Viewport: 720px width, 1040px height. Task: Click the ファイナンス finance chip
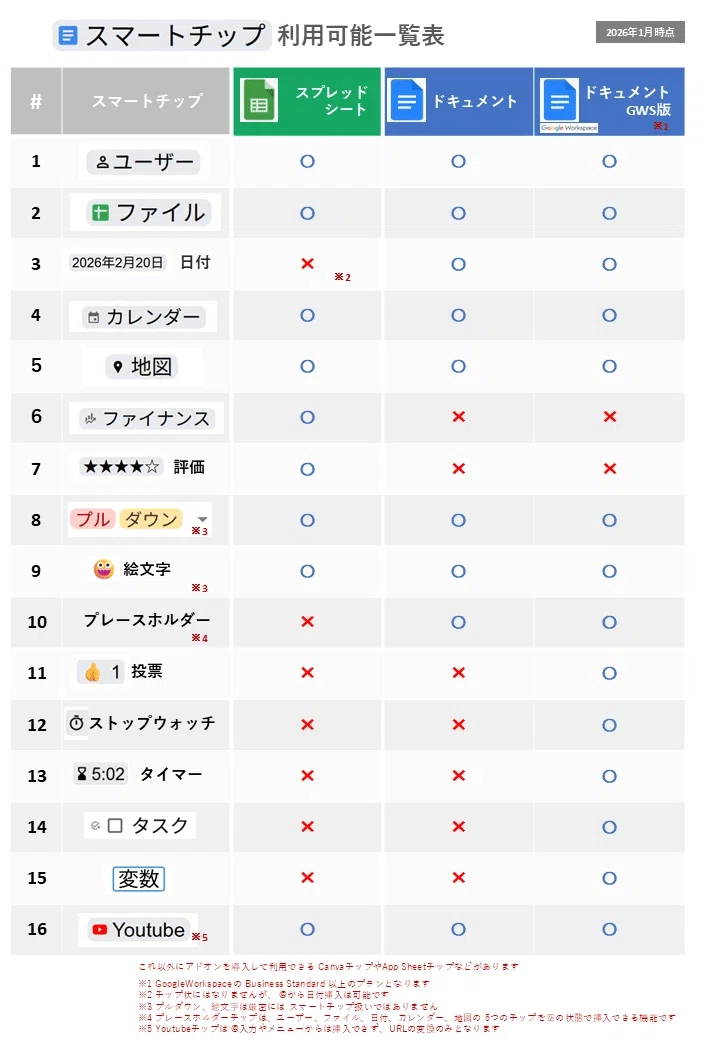click(147, 419)
